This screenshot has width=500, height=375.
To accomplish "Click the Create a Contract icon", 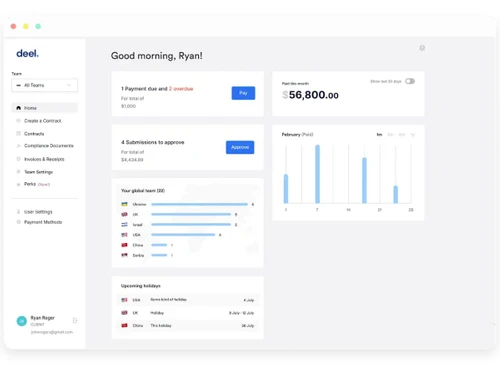I will click(18, 121).
